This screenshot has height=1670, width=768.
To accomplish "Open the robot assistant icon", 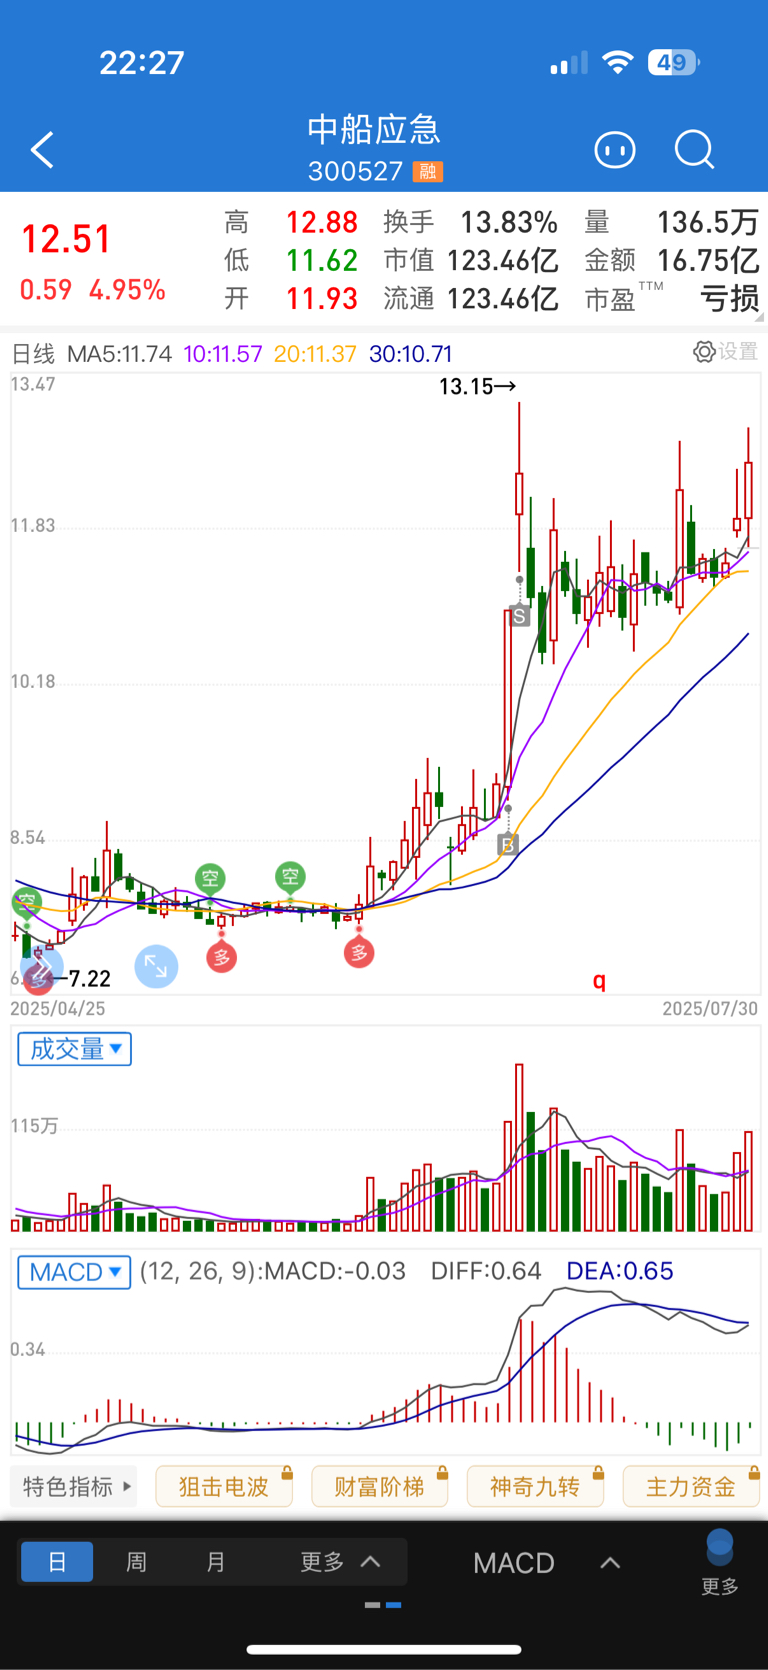I will coord(614,150).
